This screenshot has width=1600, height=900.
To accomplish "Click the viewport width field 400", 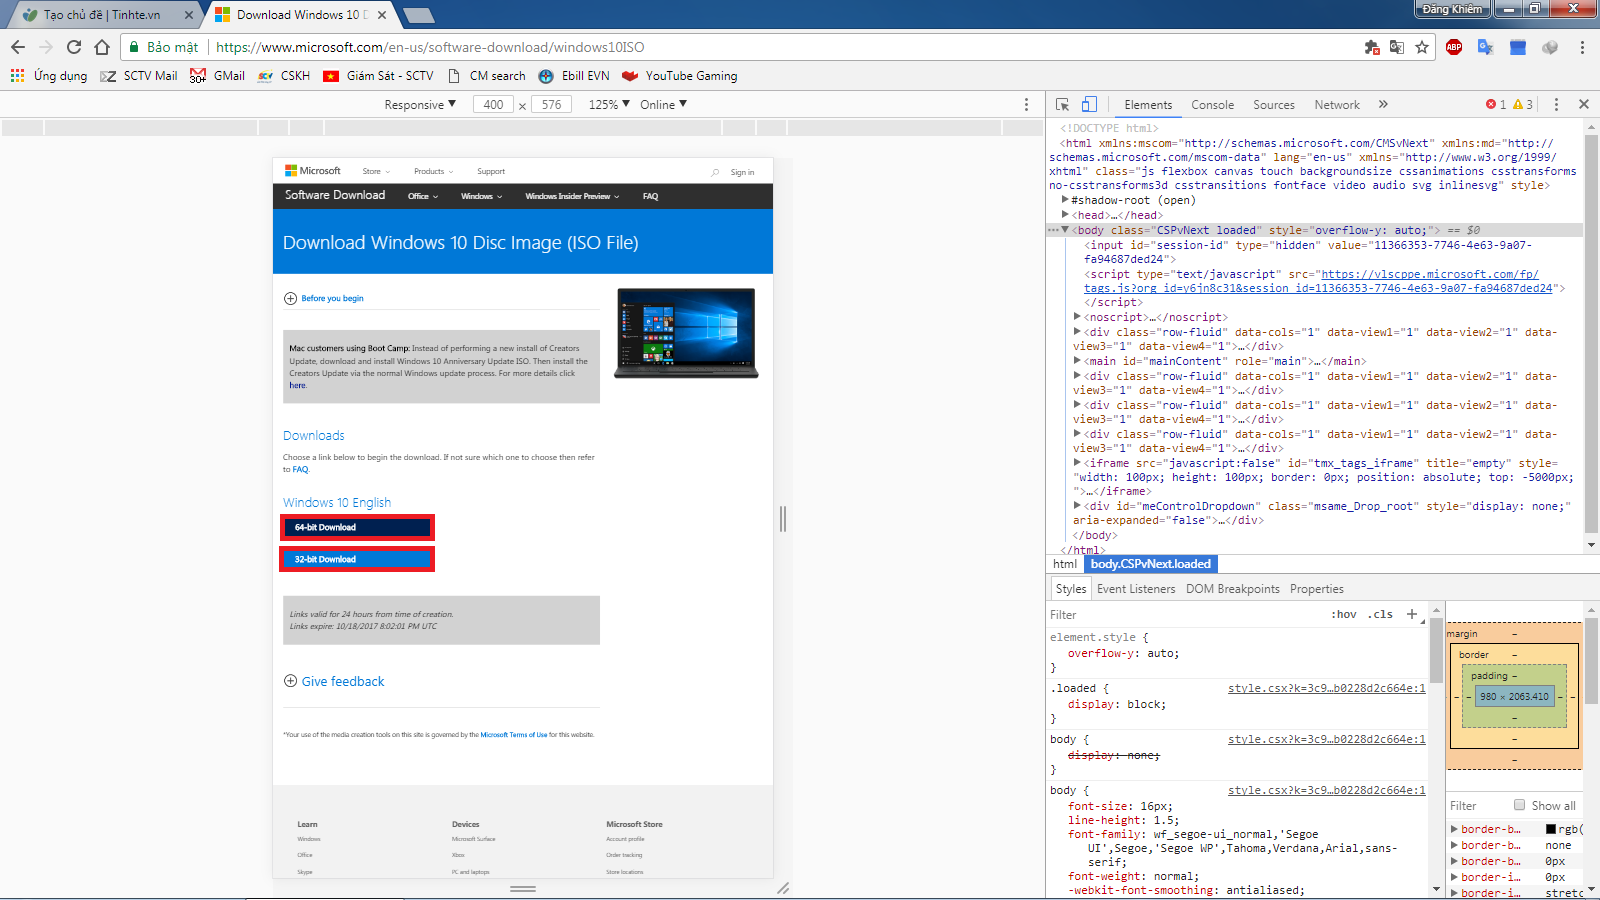I will click(493, 104).
